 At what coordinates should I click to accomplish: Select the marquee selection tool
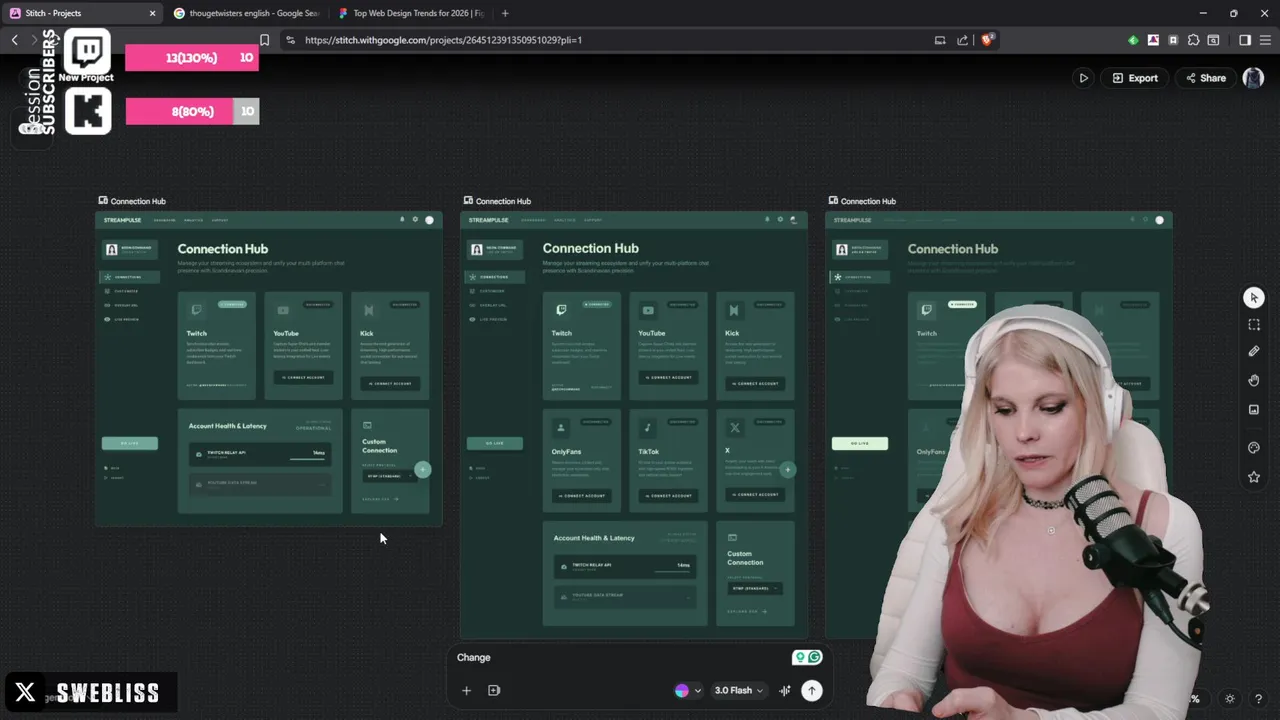tap(1254, 325)
